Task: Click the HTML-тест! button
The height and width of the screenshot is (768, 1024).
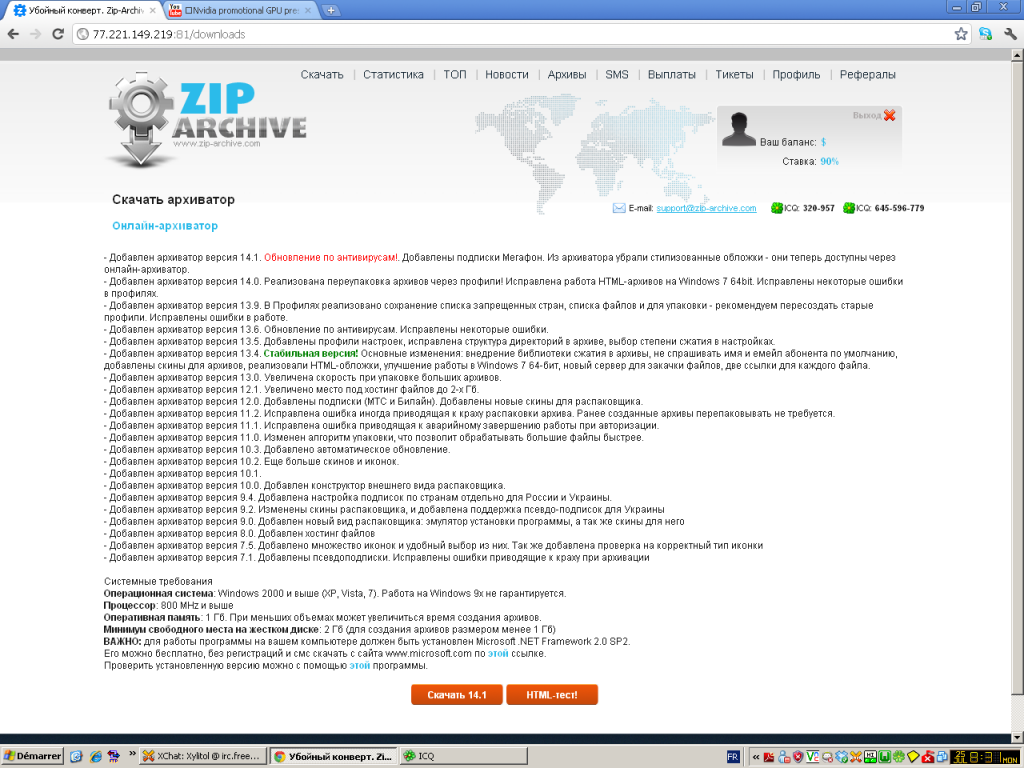Action: point(552,695)
